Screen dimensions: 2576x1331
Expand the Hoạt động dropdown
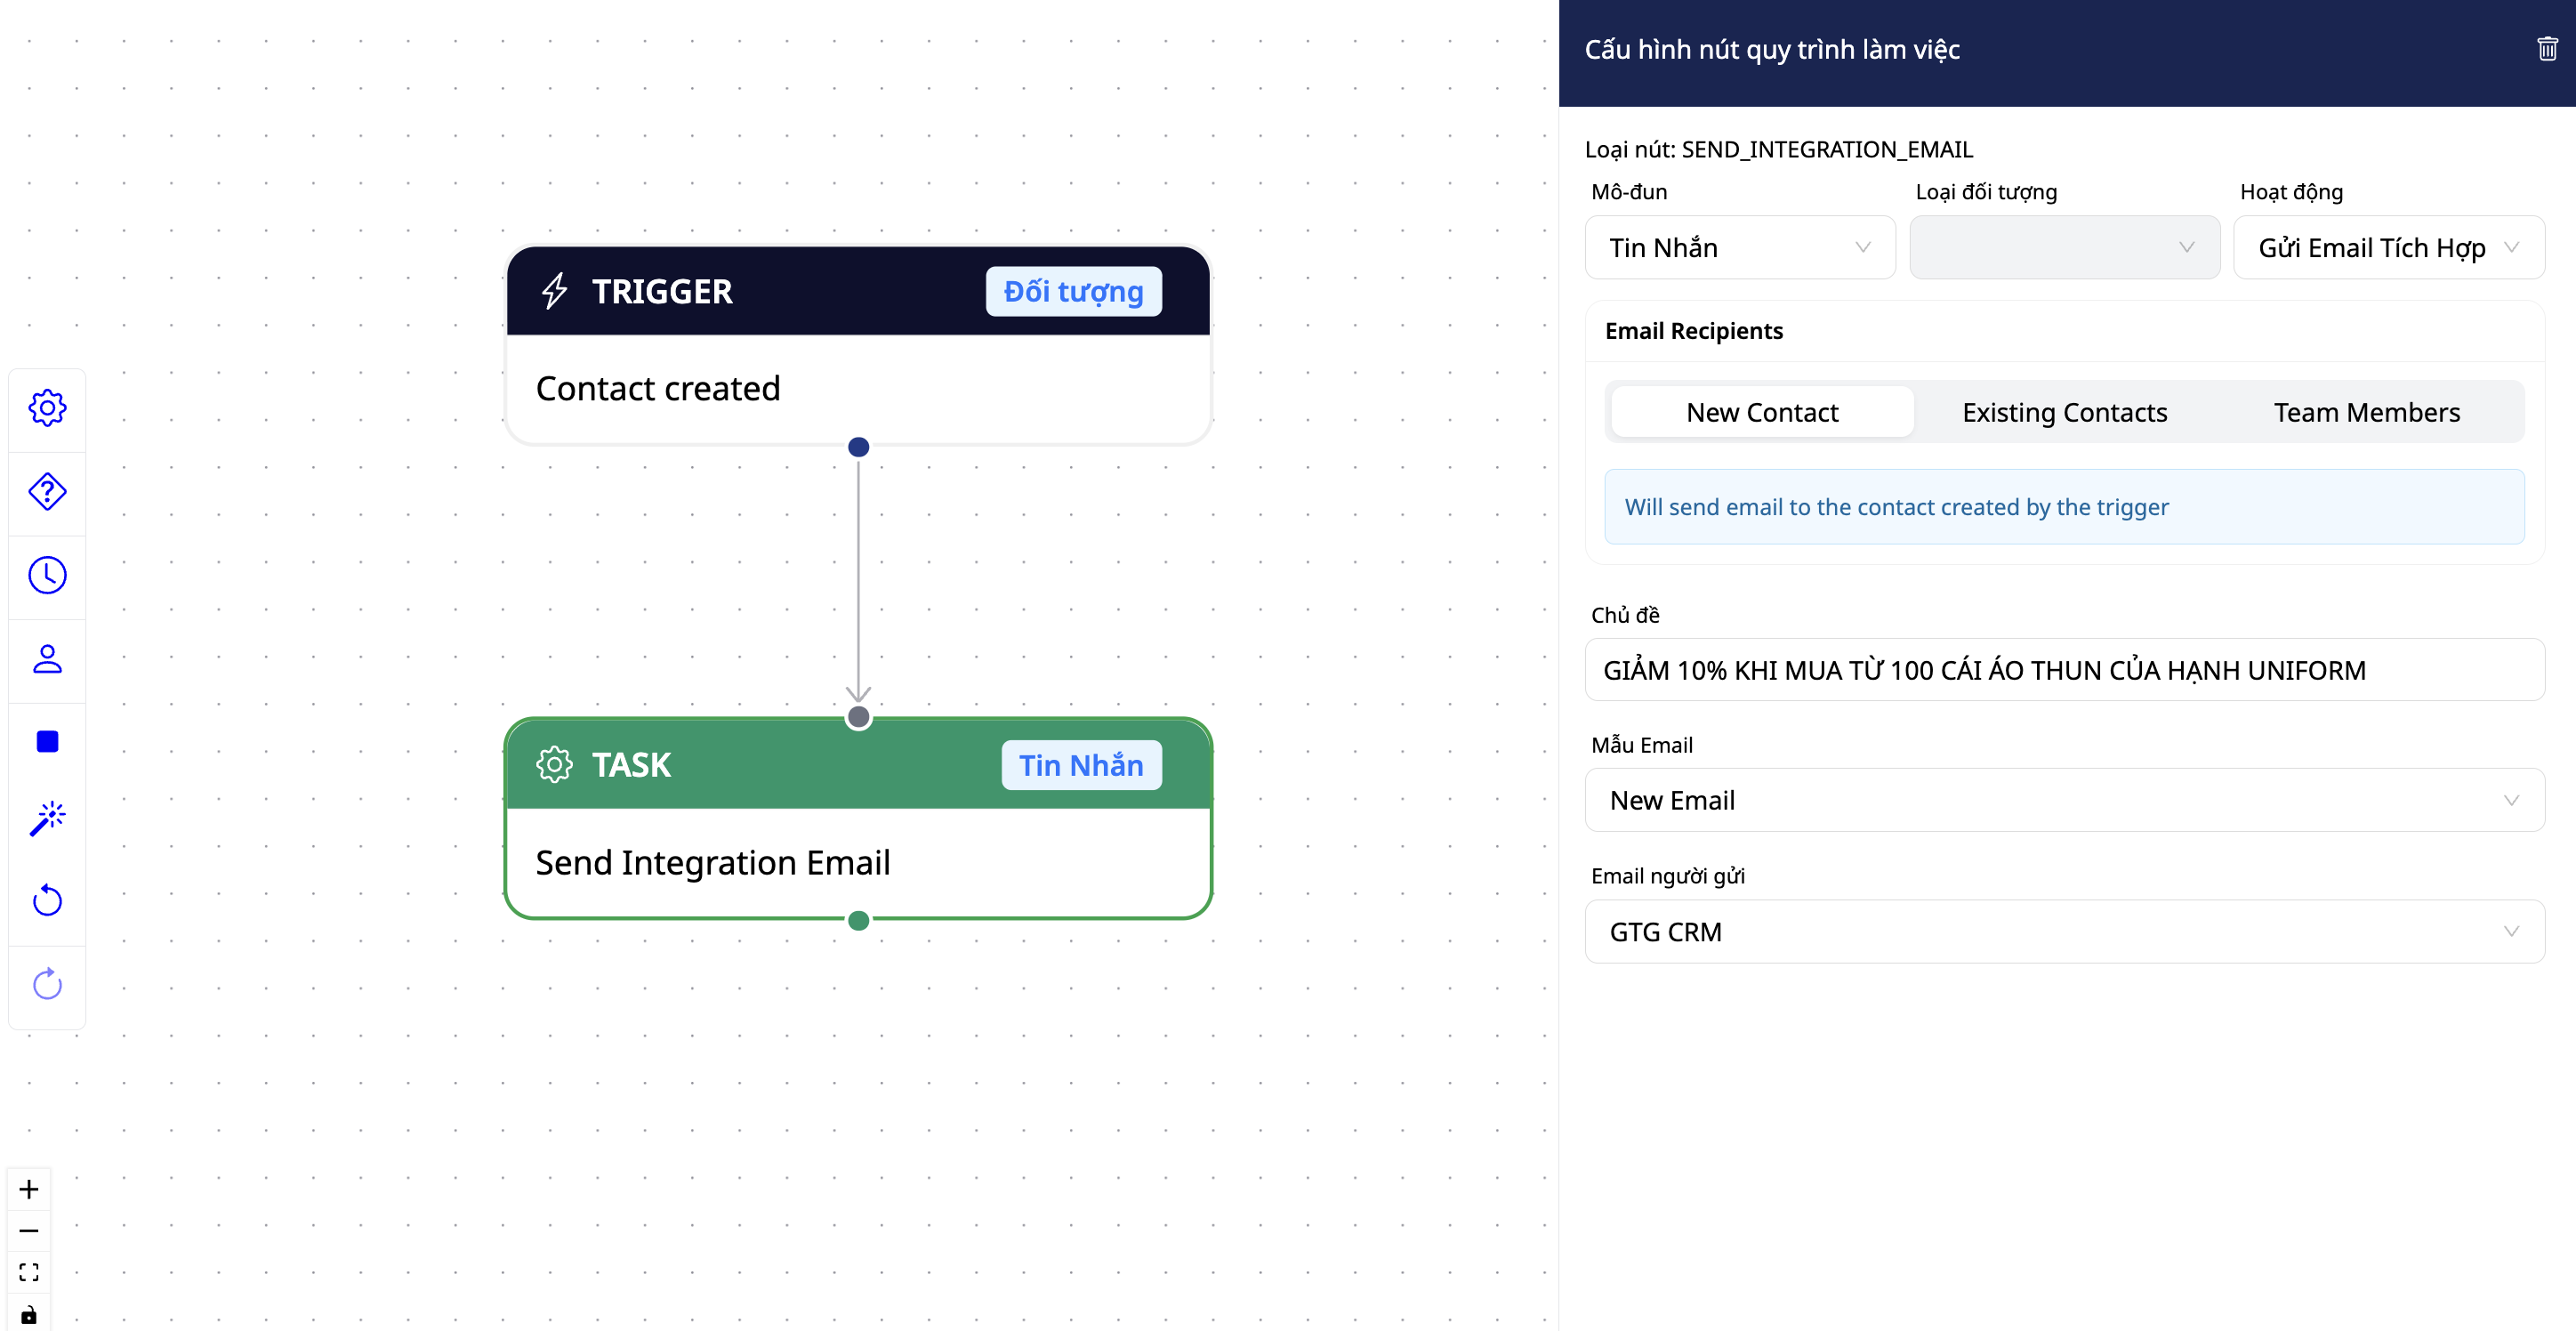pyautogui.click(x=2387, y=248)
